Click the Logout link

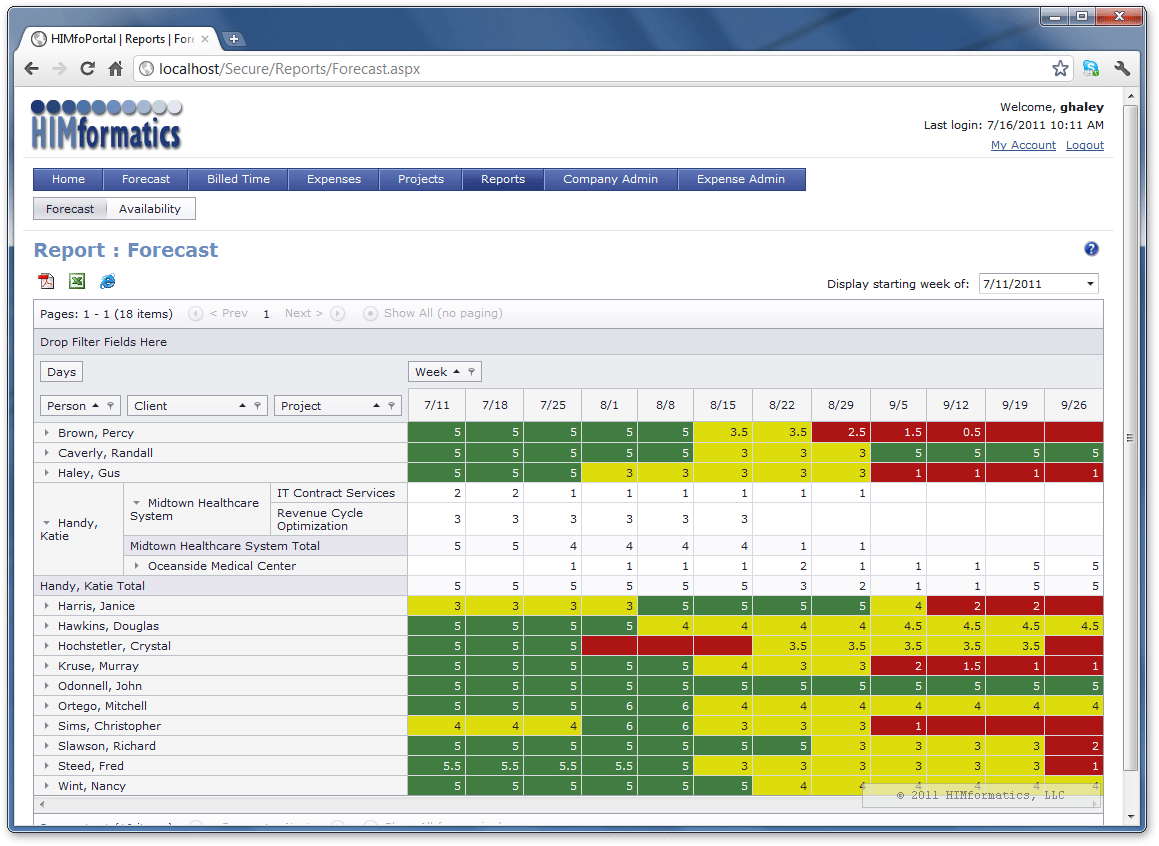point(1084,145)
